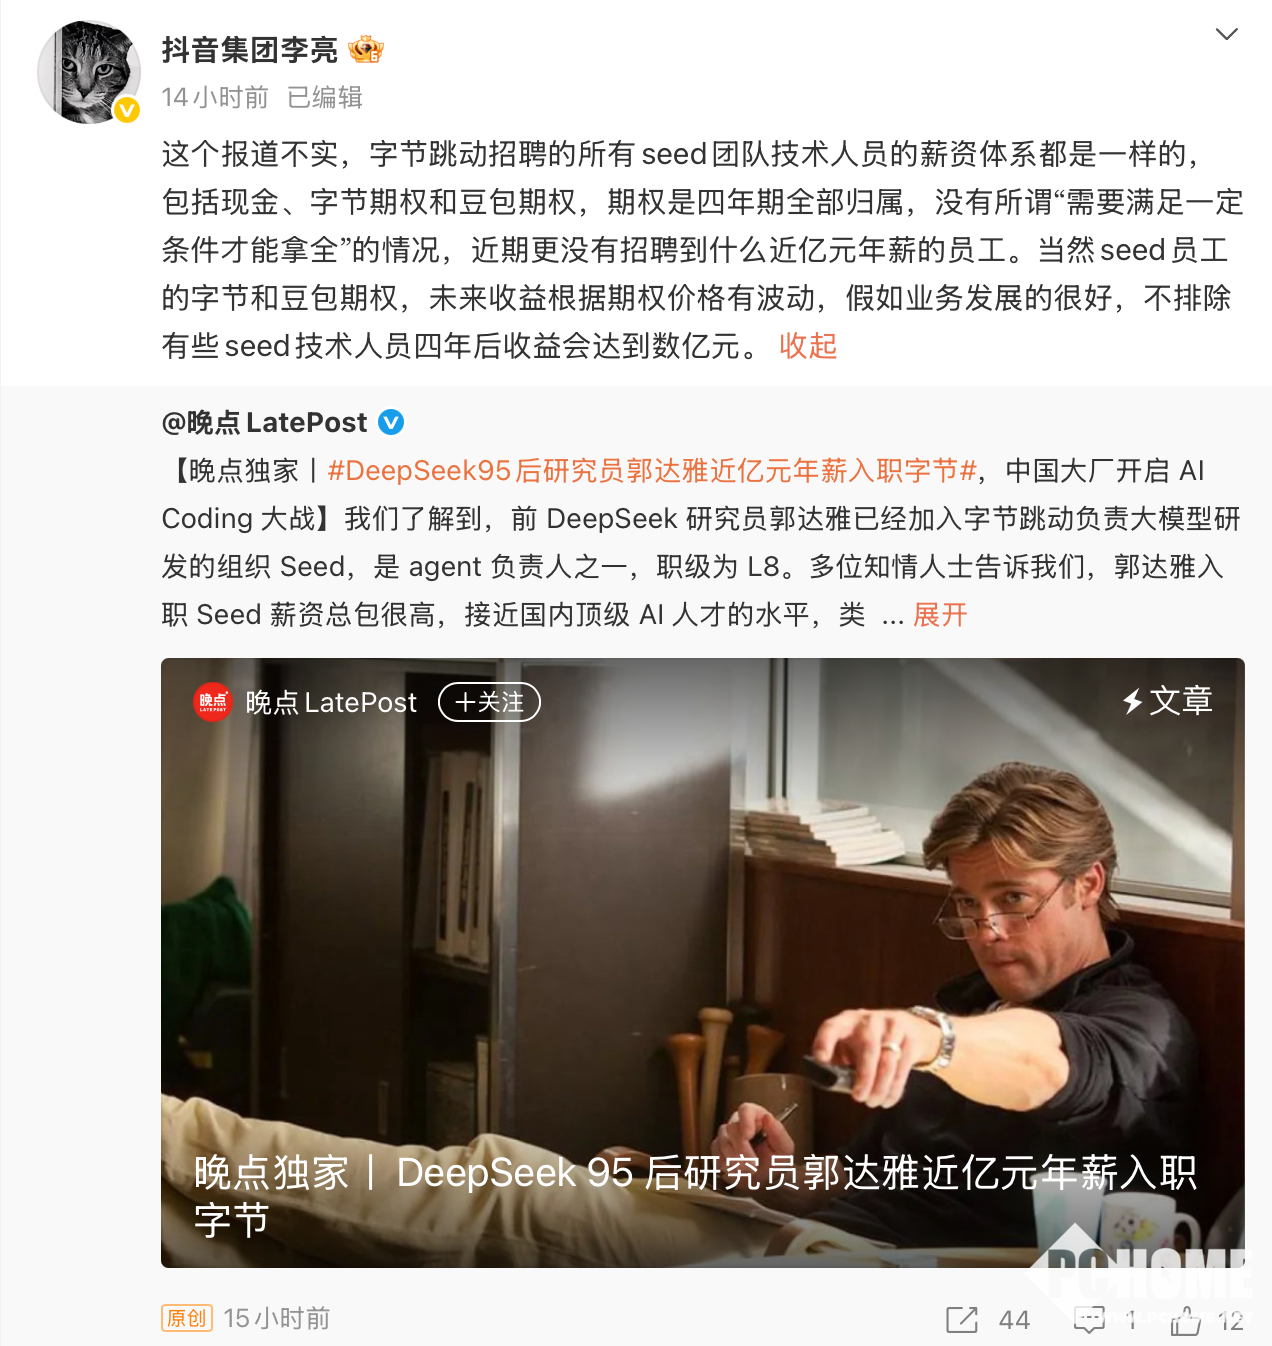1272x1346 pixels.
Task: Click the crown member badge icon
Action: (366, 49)
